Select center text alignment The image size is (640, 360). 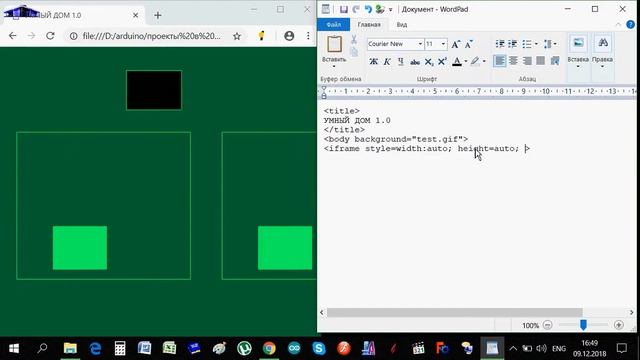tap(513, 61)
